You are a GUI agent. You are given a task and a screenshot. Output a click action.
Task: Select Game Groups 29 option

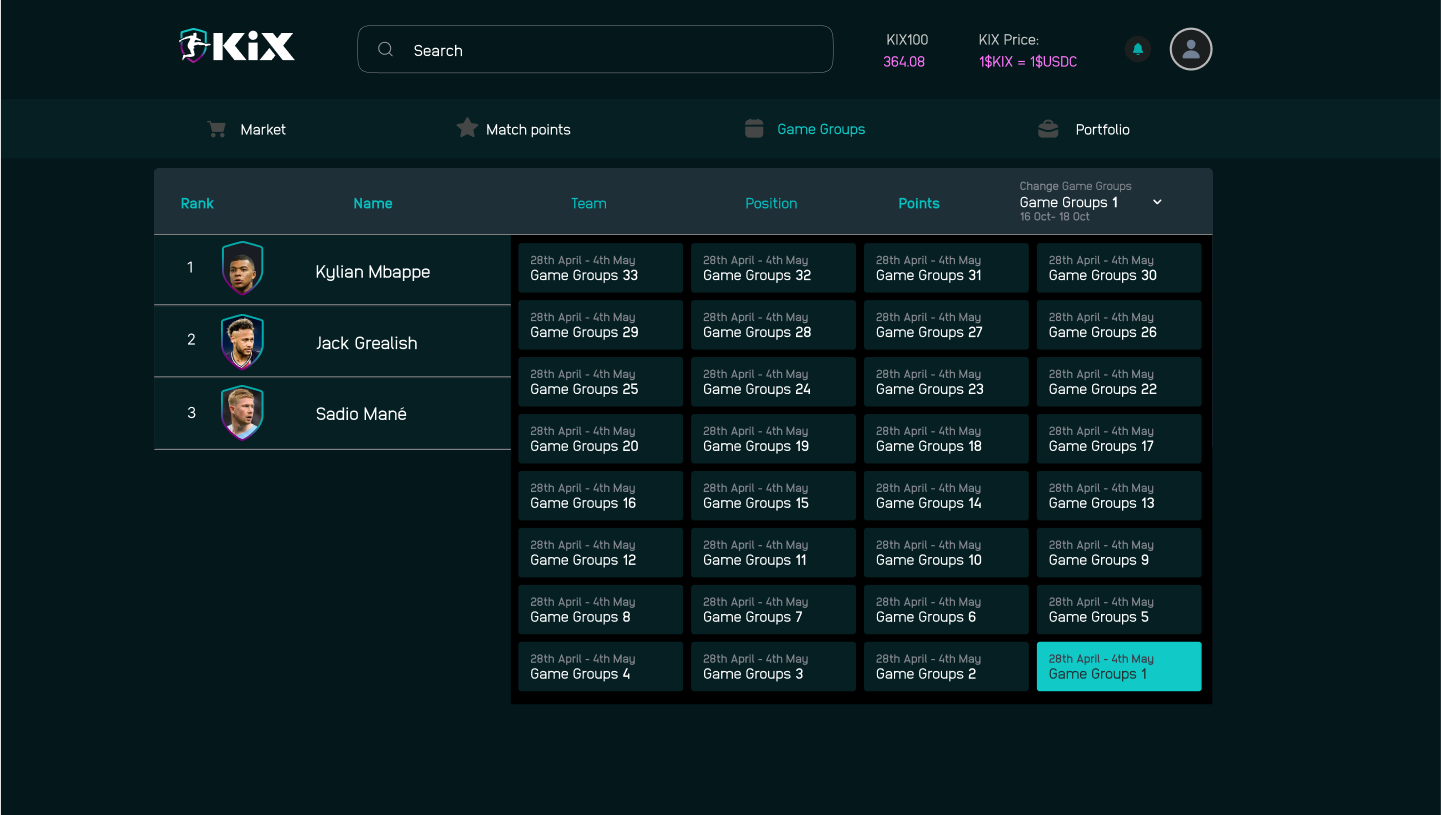600,325
